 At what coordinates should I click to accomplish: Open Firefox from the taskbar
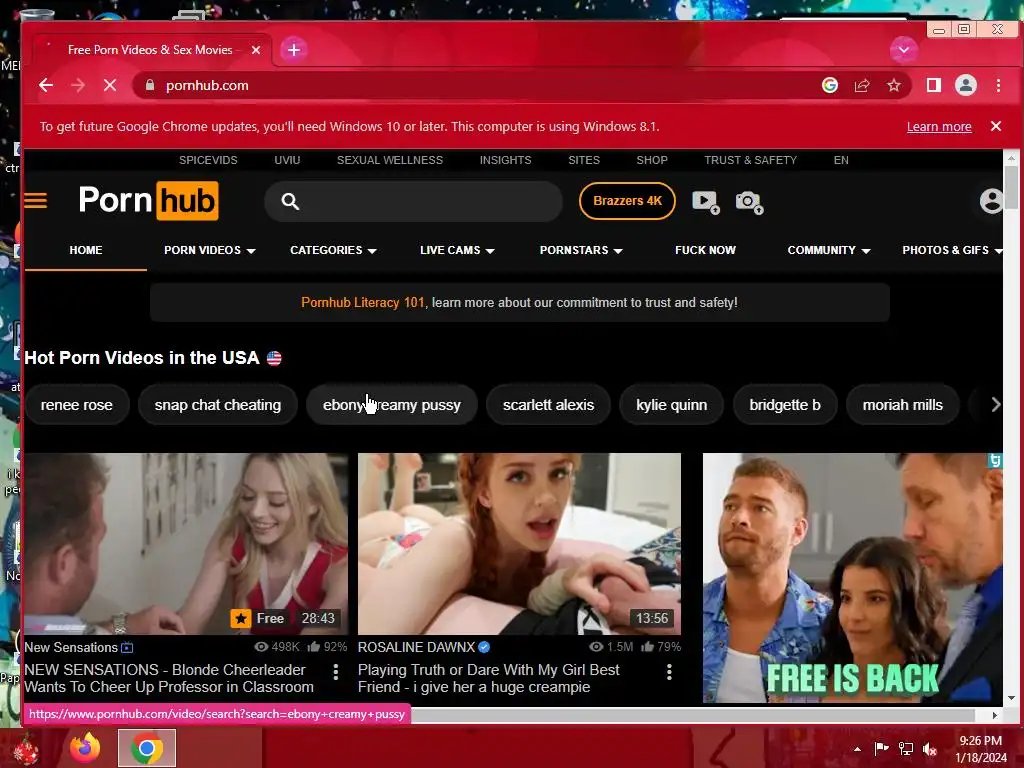pyautogui.click(x=85, y=748)
